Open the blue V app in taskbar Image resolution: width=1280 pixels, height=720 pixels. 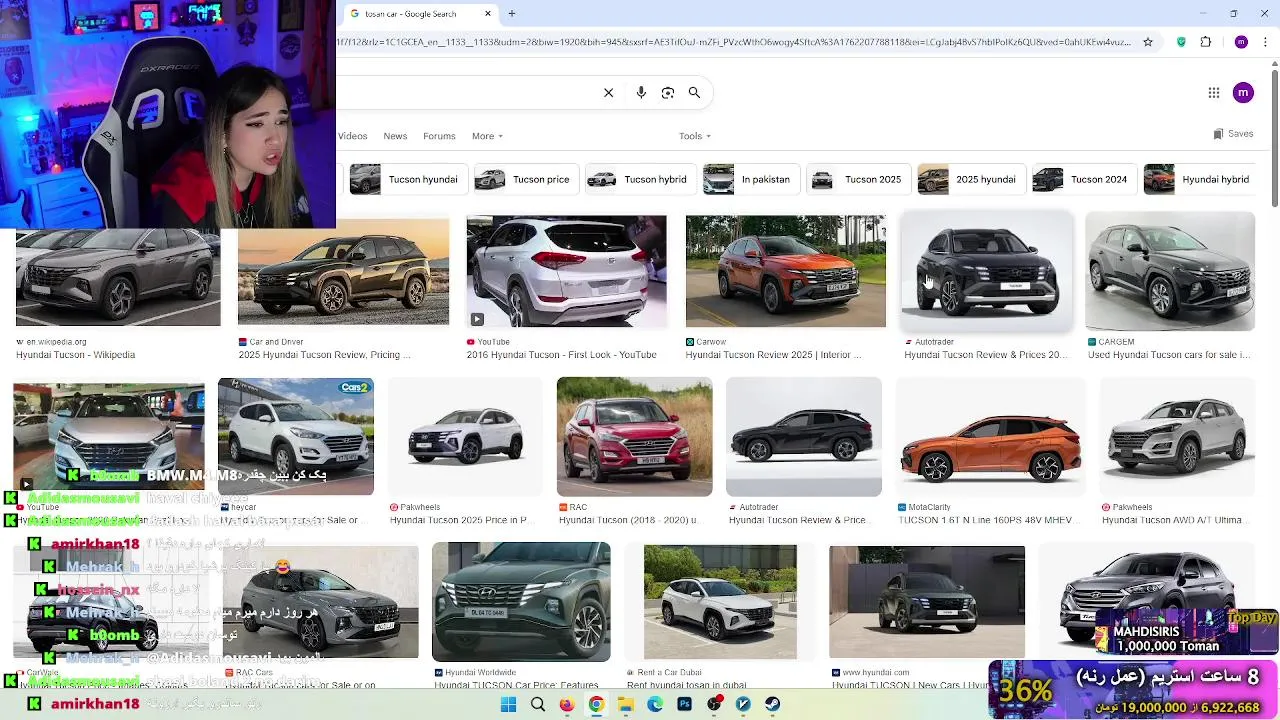tap(743, 704)
